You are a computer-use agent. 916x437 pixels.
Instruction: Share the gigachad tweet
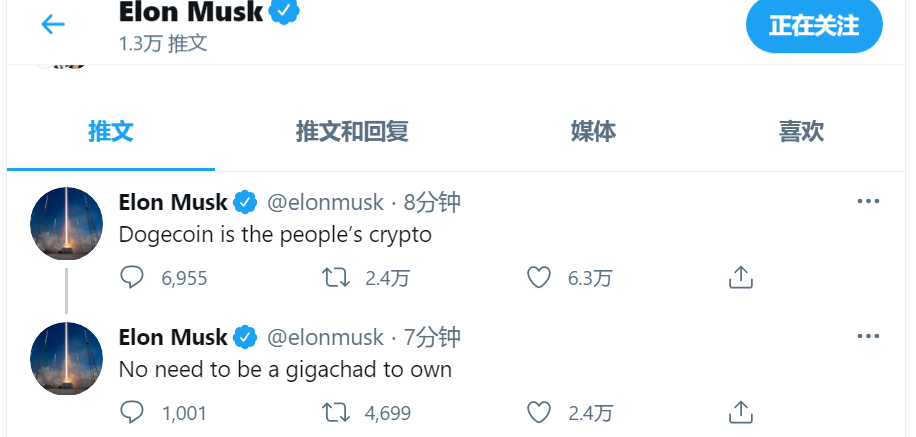click(x=740, y=412)
